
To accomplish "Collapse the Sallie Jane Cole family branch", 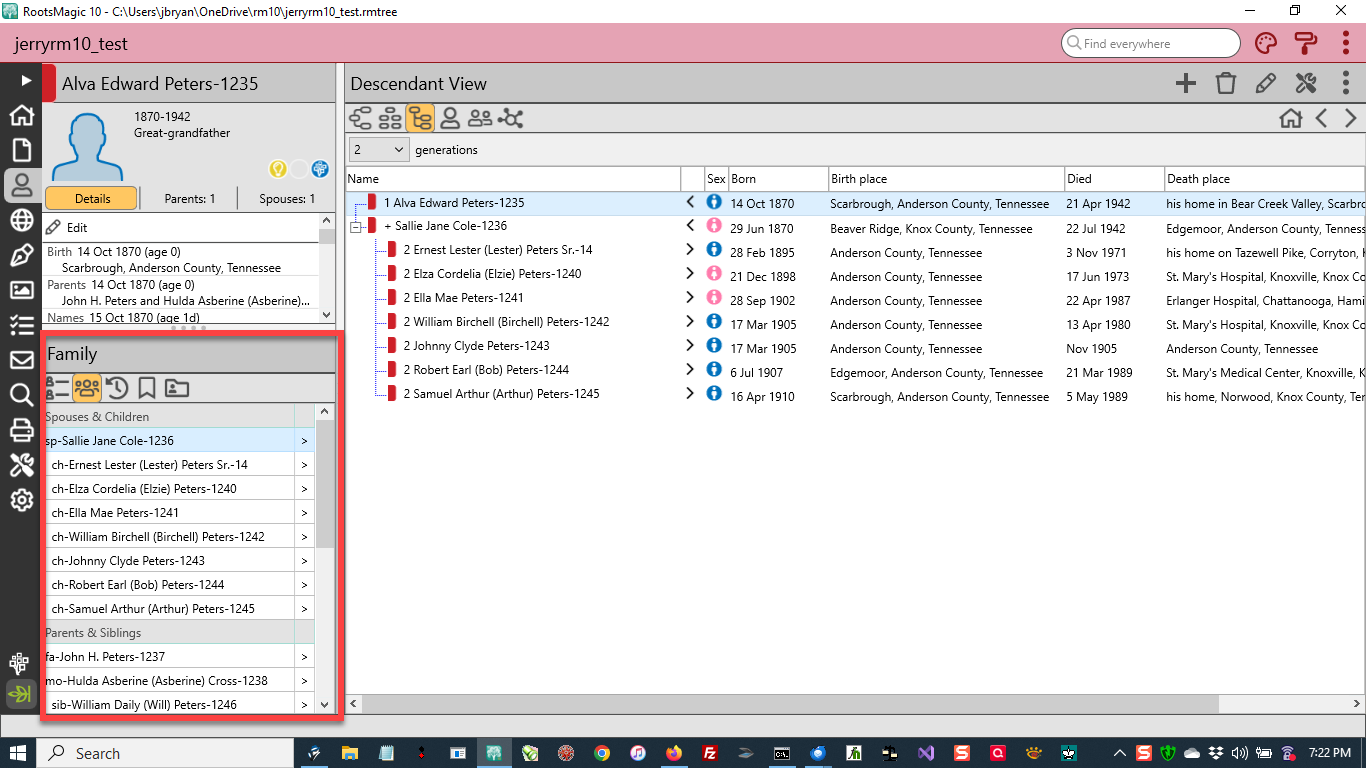I will pos(355,227).
